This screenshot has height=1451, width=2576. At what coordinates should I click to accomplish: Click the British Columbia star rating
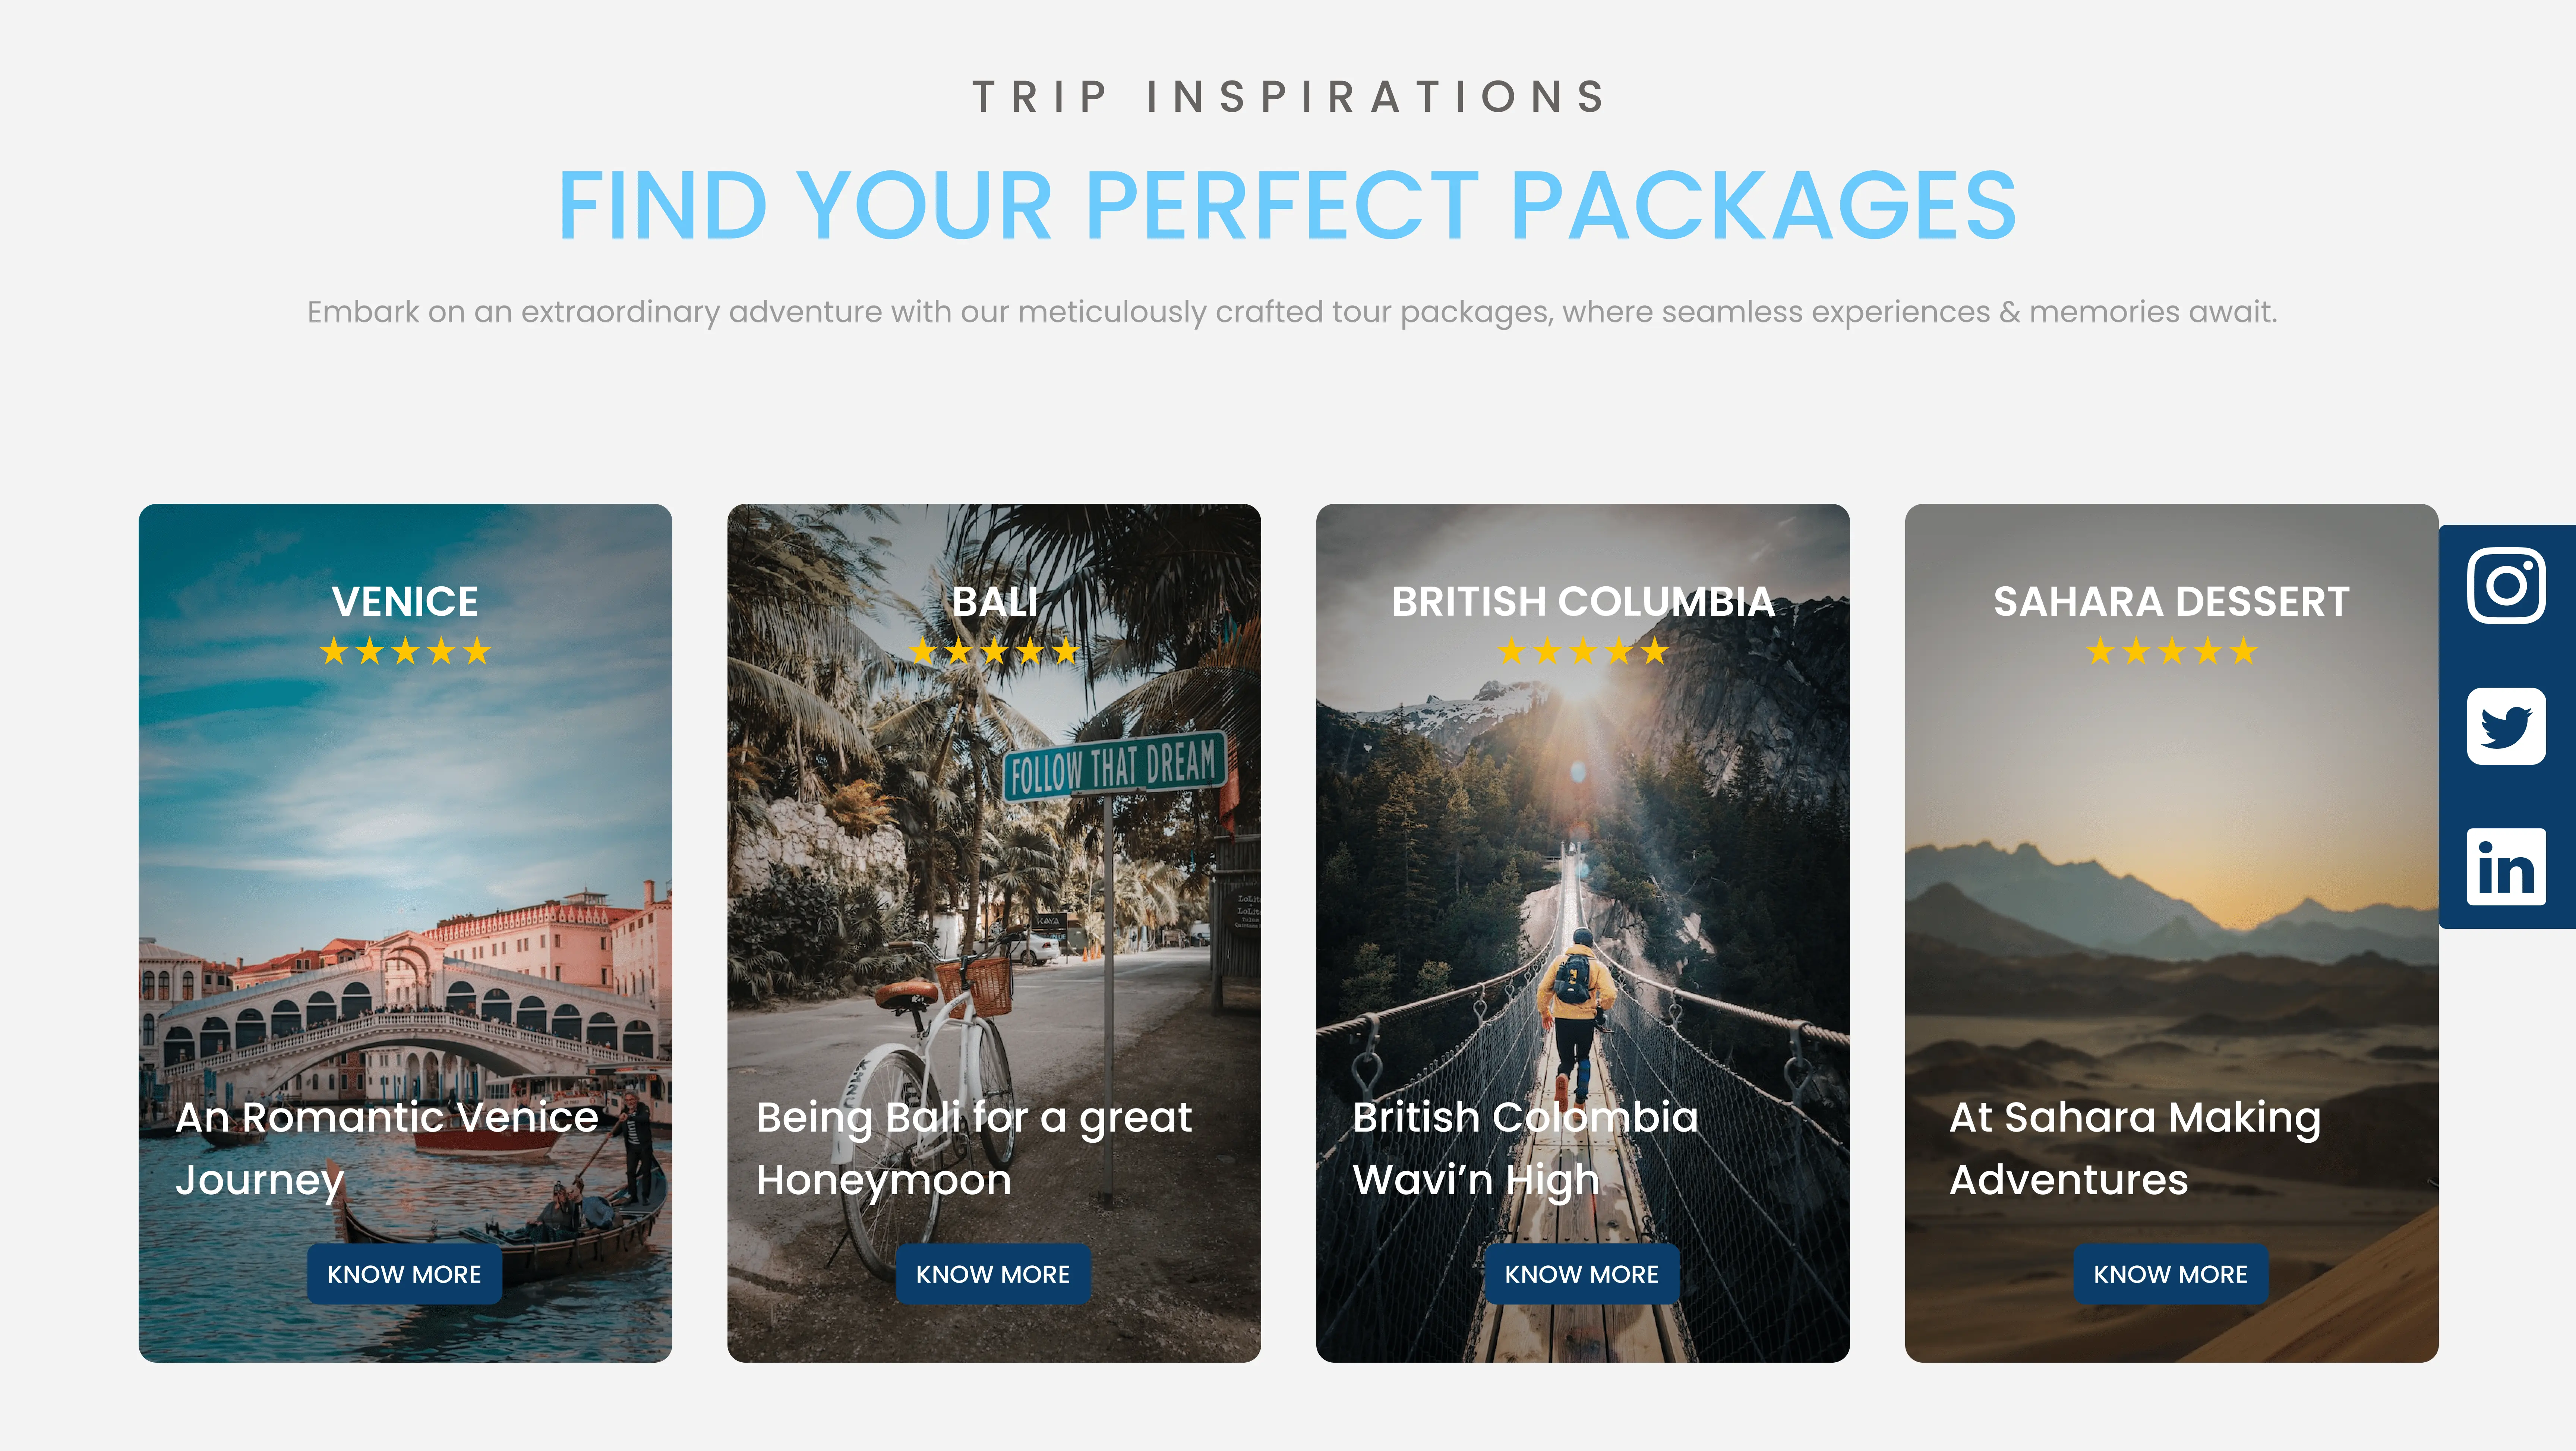(1583, 652)
